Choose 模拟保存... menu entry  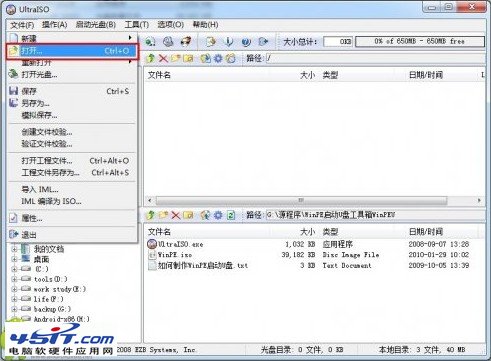tap(72, 115)
